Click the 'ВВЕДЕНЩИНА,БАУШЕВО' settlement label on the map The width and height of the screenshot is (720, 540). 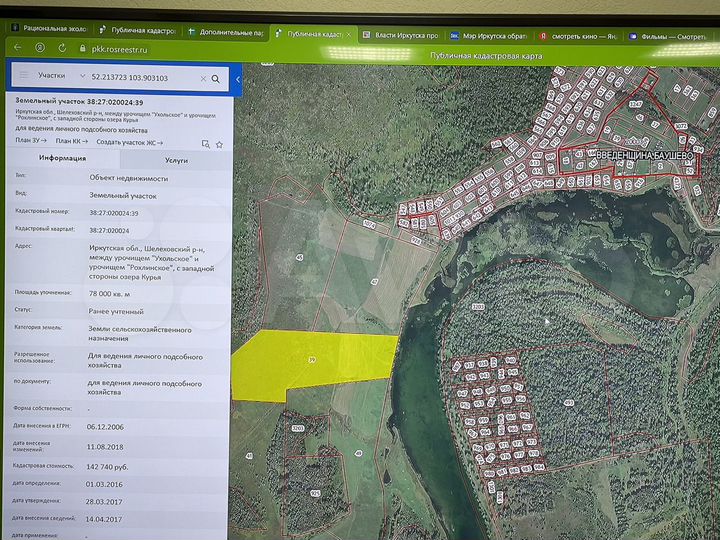644,156
